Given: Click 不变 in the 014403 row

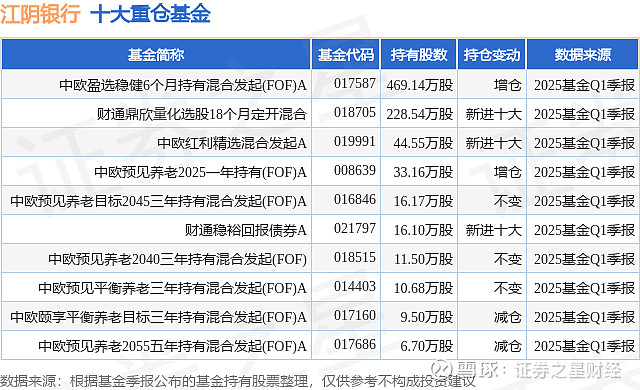Looking at the screenshot, I should pyautogui.click(x=508, y=288).
